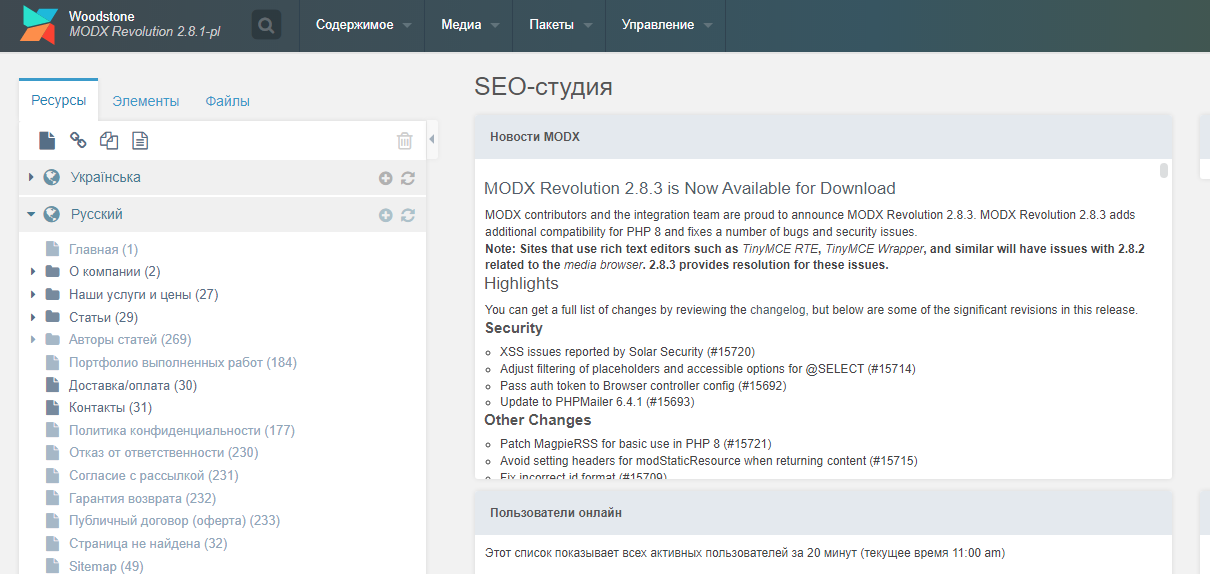Click the trash bin icon
The width and height of the screenshot is (1210, 574).
tap(405, 141)
